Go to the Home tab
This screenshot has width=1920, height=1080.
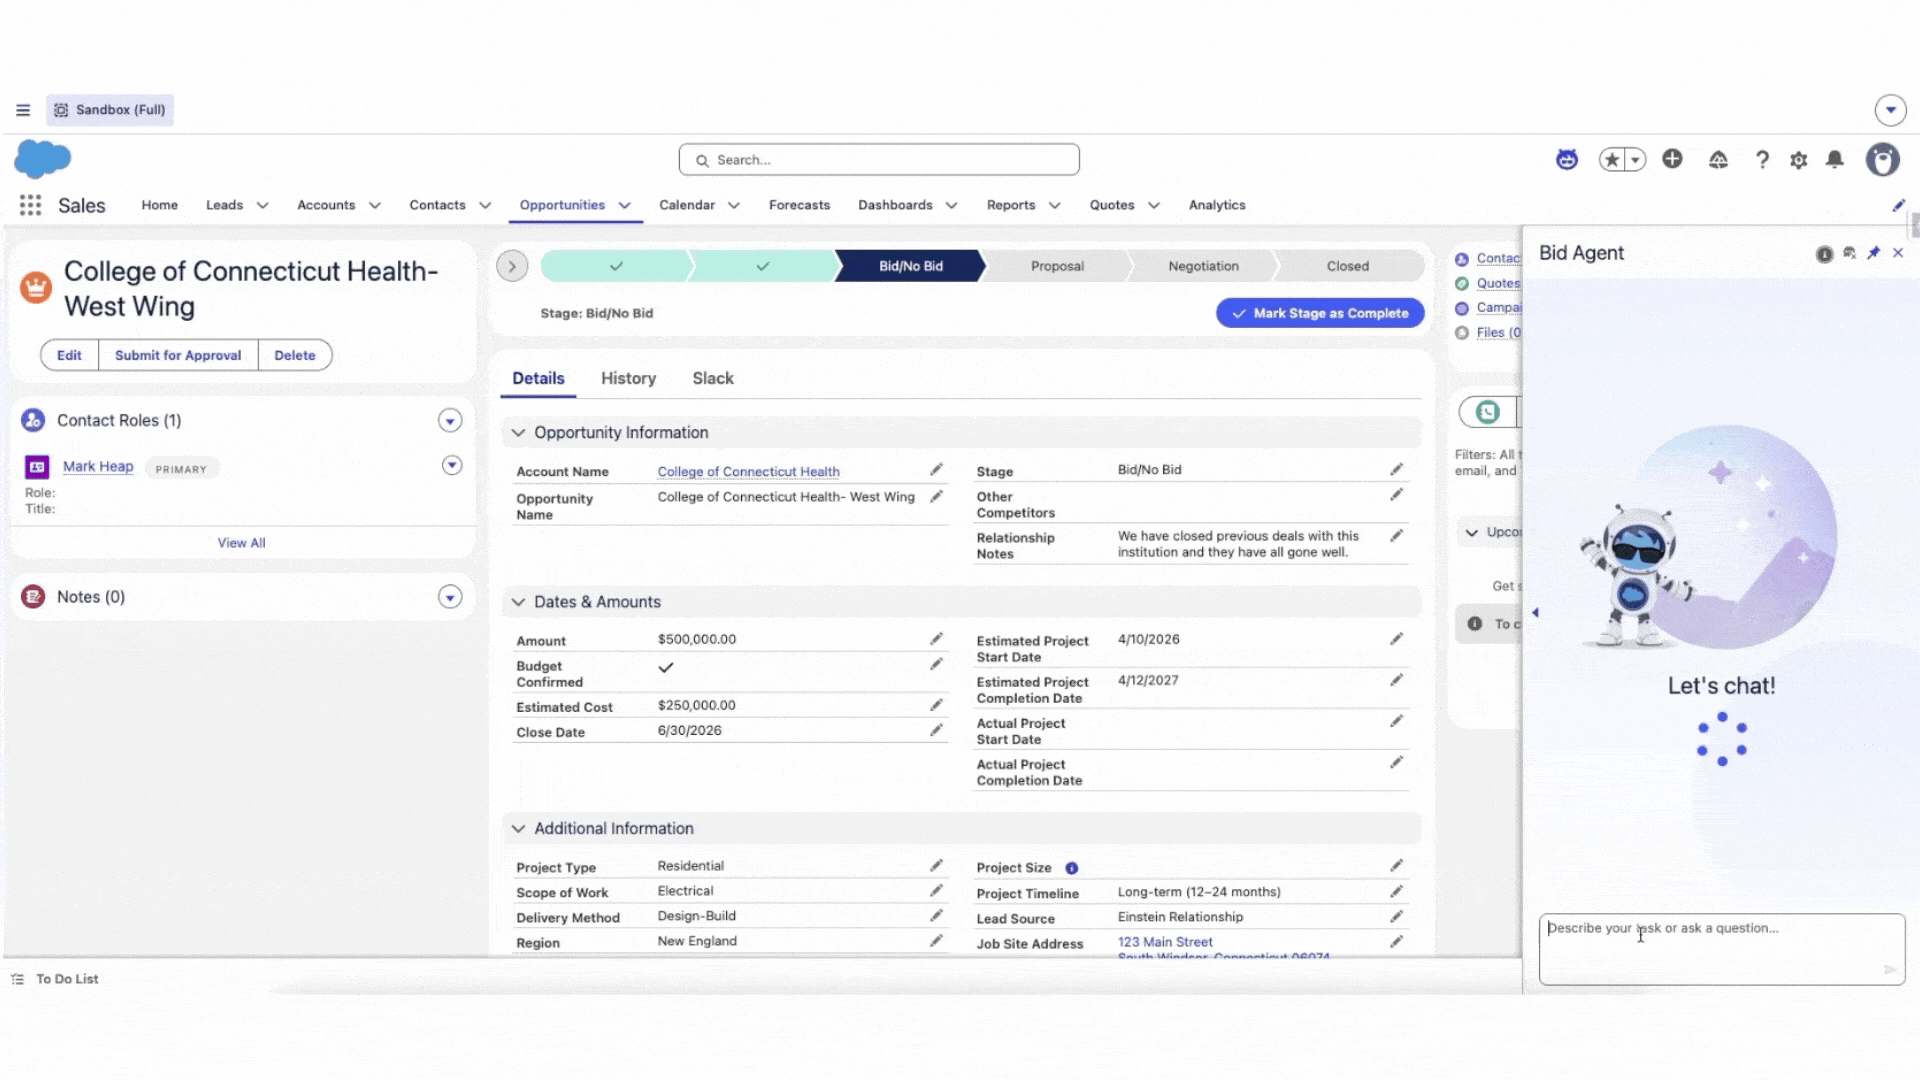coord(159,205)
